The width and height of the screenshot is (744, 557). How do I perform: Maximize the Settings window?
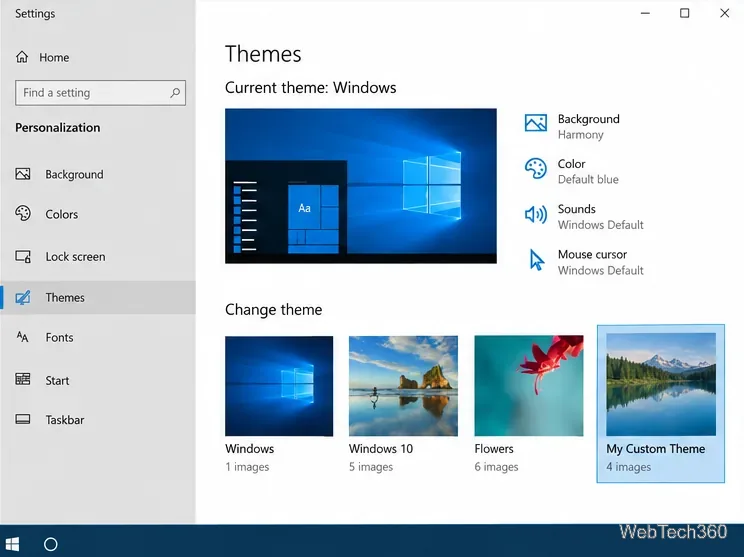[x=685, y=13]
